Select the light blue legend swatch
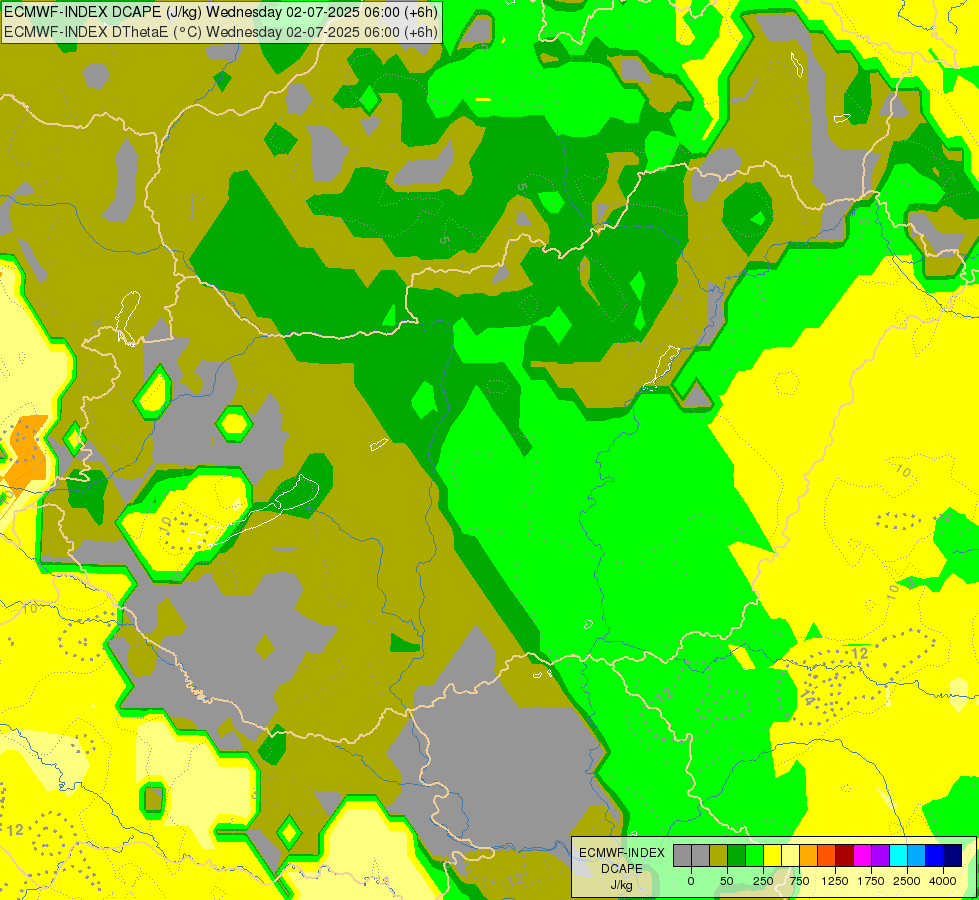This screenshot has height=900, width=979. (x=917, y=856)
